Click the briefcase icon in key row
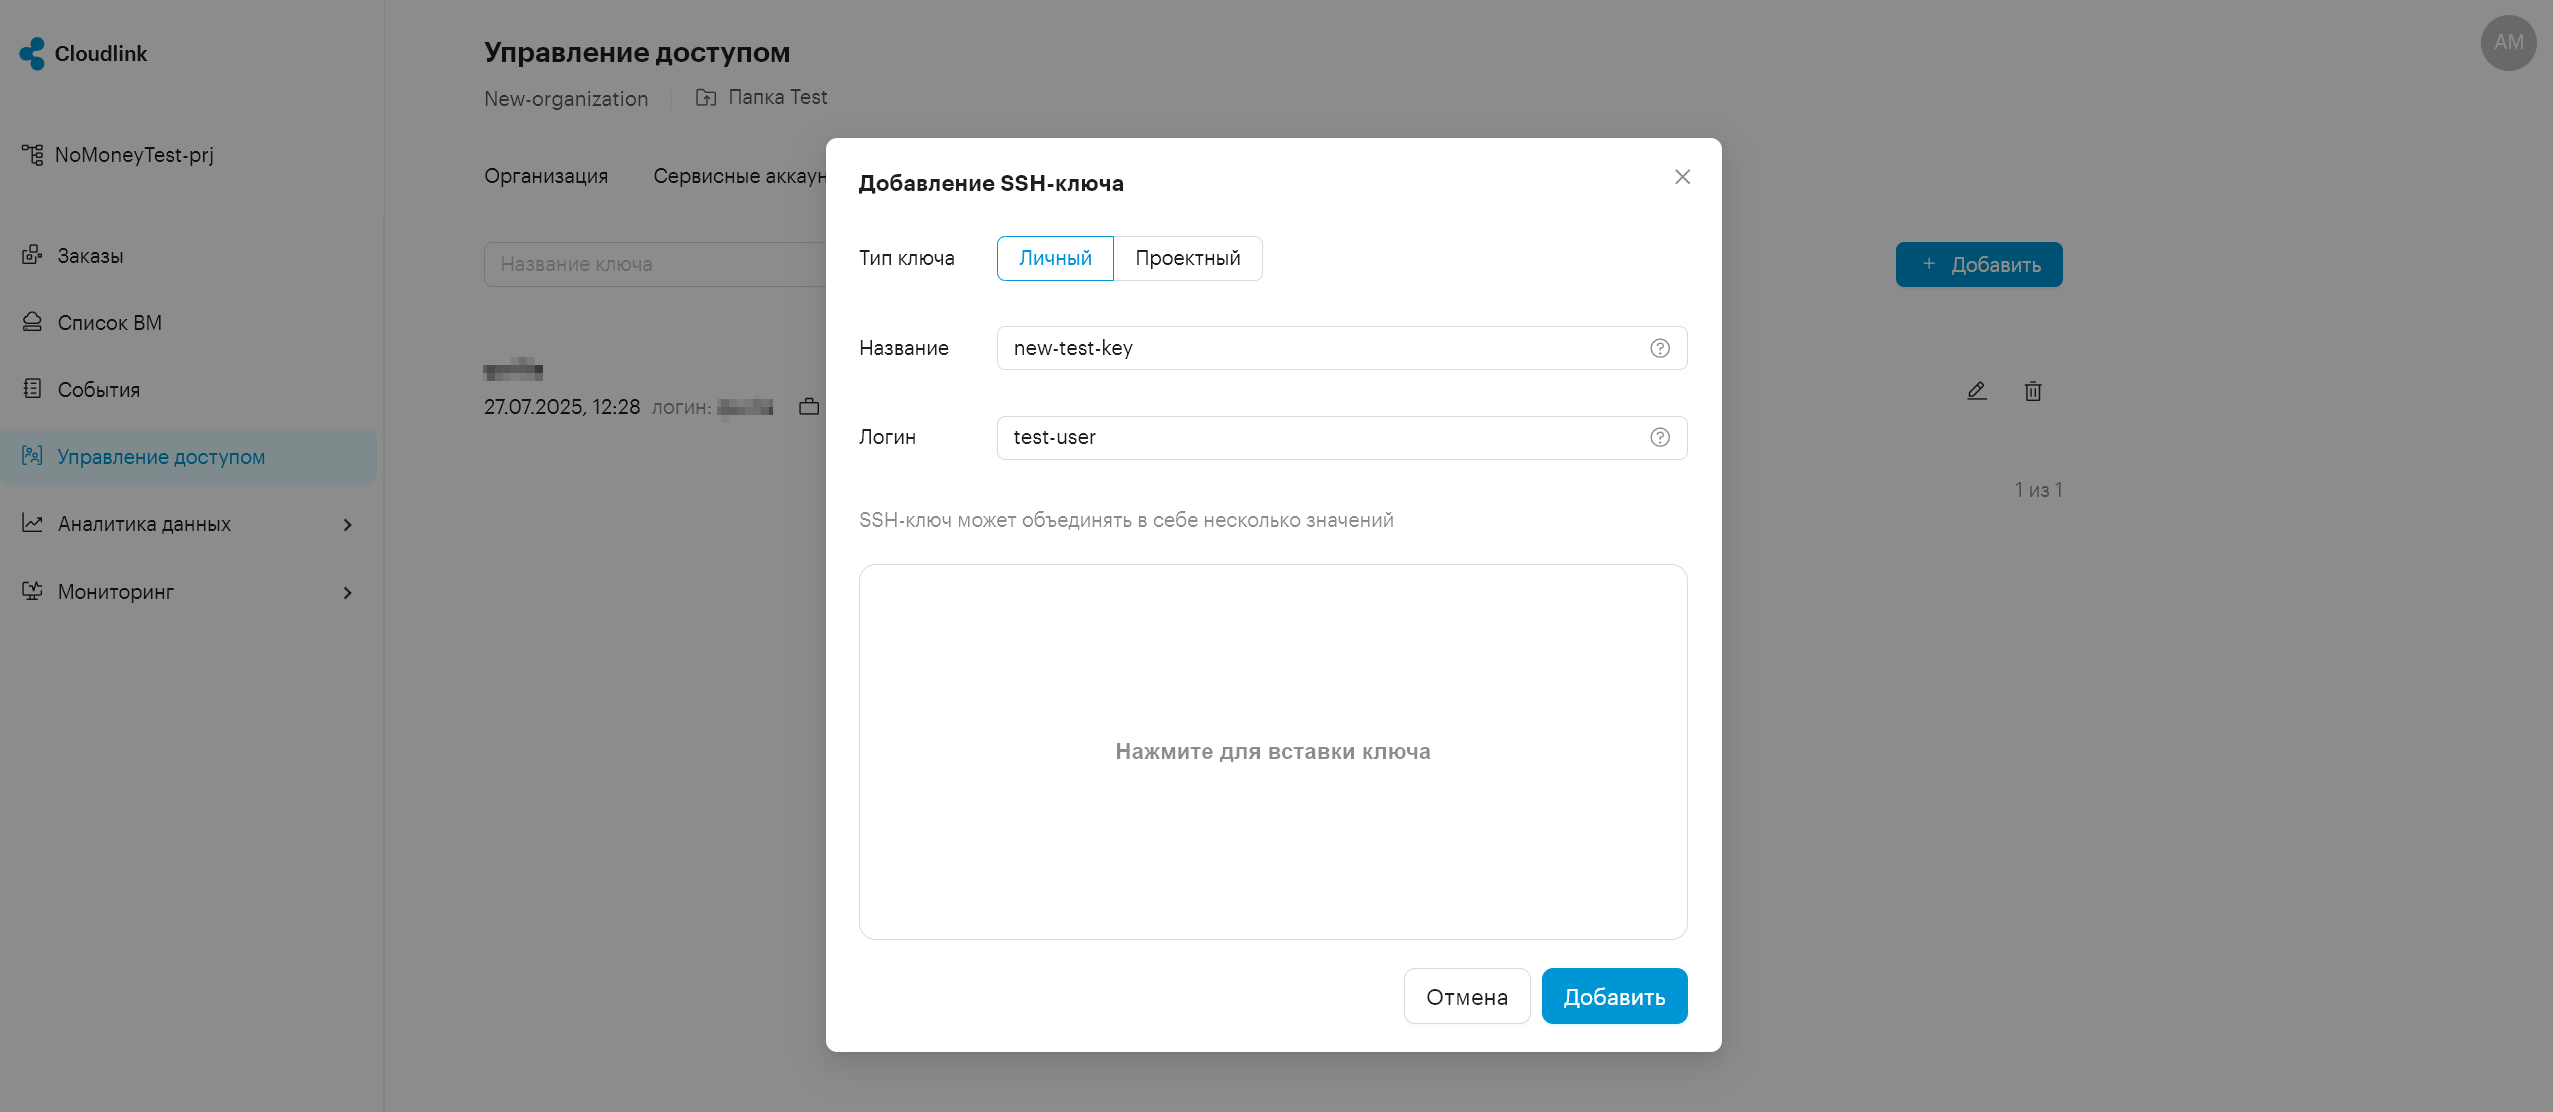2553x1112 pixels. (x=809, y=407)
